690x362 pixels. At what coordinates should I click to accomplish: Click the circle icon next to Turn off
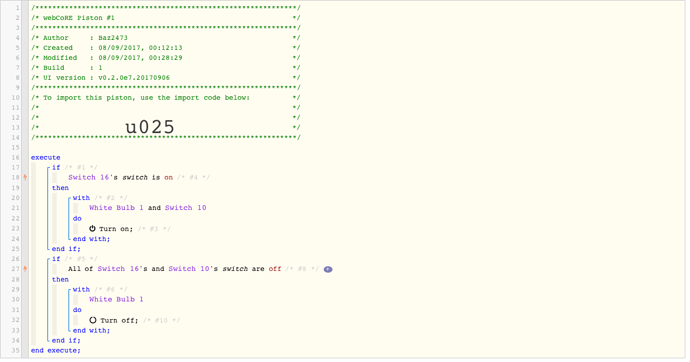92,320
